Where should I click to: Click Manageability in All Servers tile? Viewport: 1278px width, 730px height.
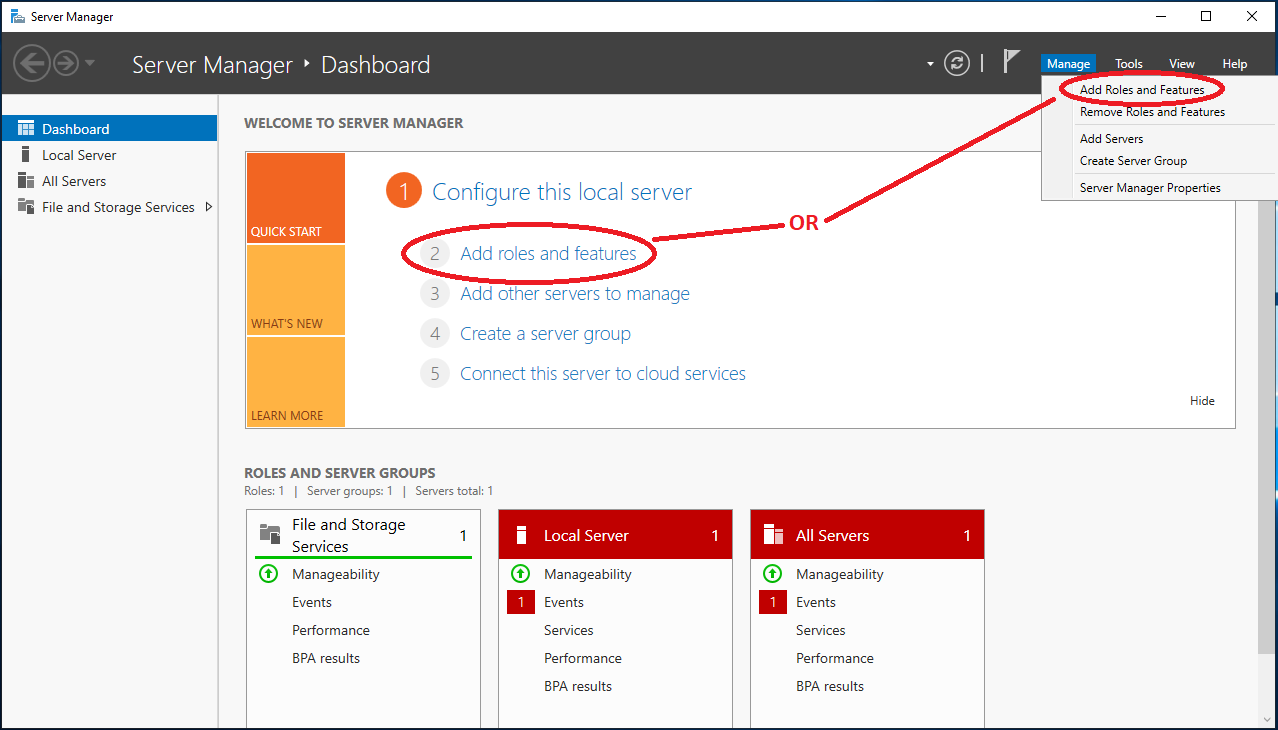pos(840,574)
